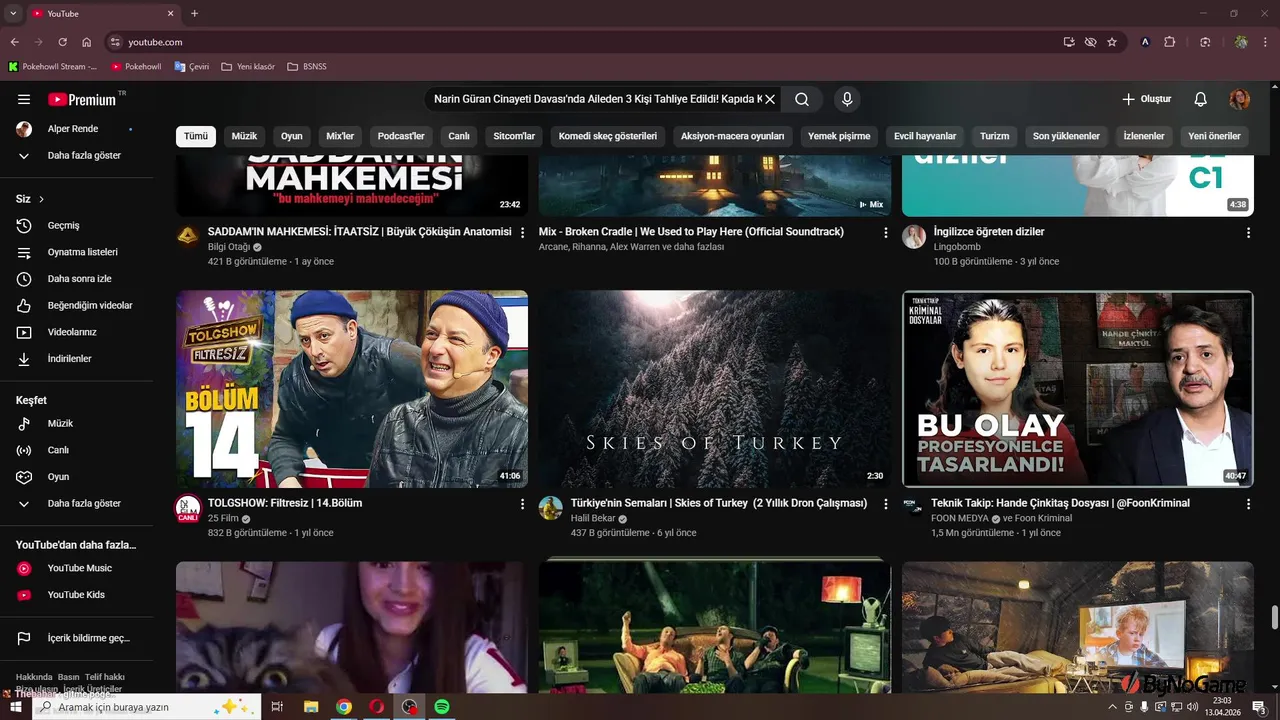Reload the page in Chrome
The width and height of the screenshot is (1280, 720).
[x=62, y=42]
